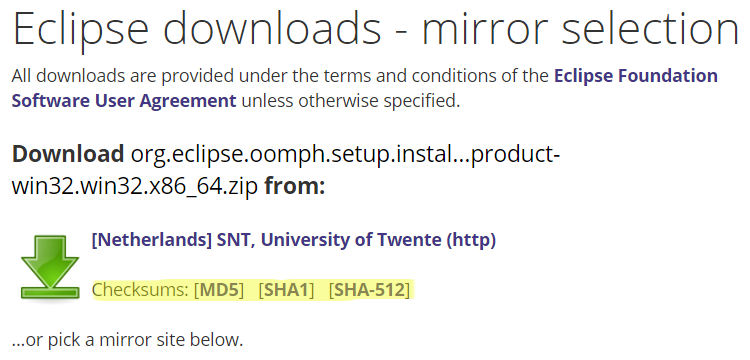The height and width of the screenshot is (360, 750).
Task: Click the '...or pick a mirror site below' text
Action: [x=127, y=340]
